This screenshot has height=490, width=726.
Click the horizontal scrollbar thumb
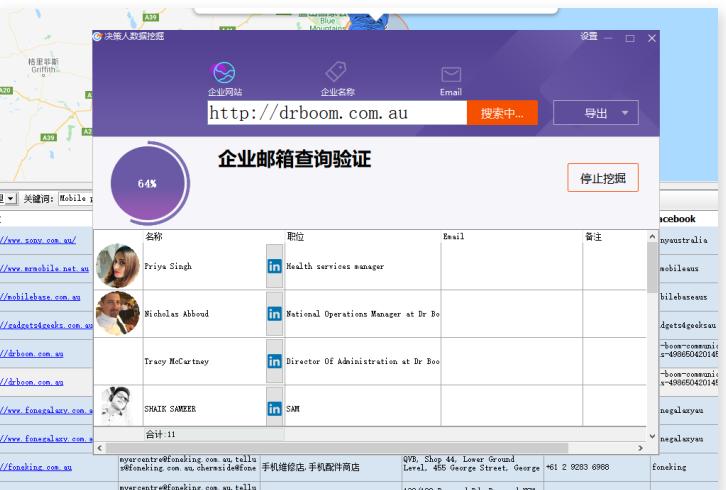(337, 448)
